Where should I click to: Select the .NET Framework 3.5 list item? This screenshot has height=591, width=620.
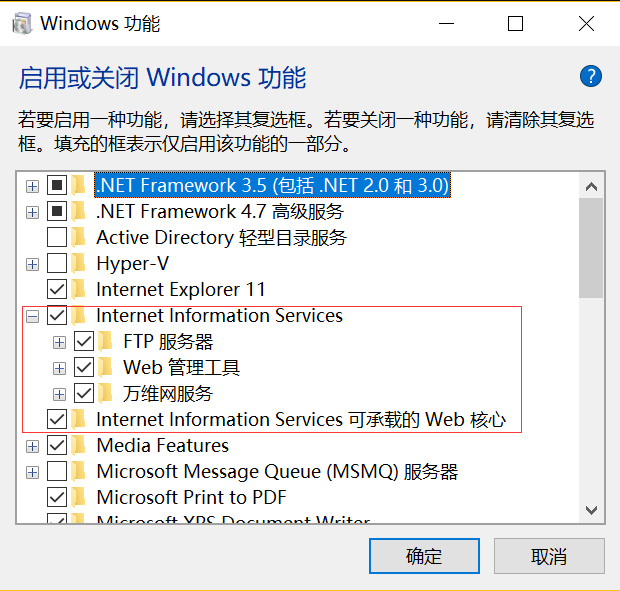coord(272,185)
